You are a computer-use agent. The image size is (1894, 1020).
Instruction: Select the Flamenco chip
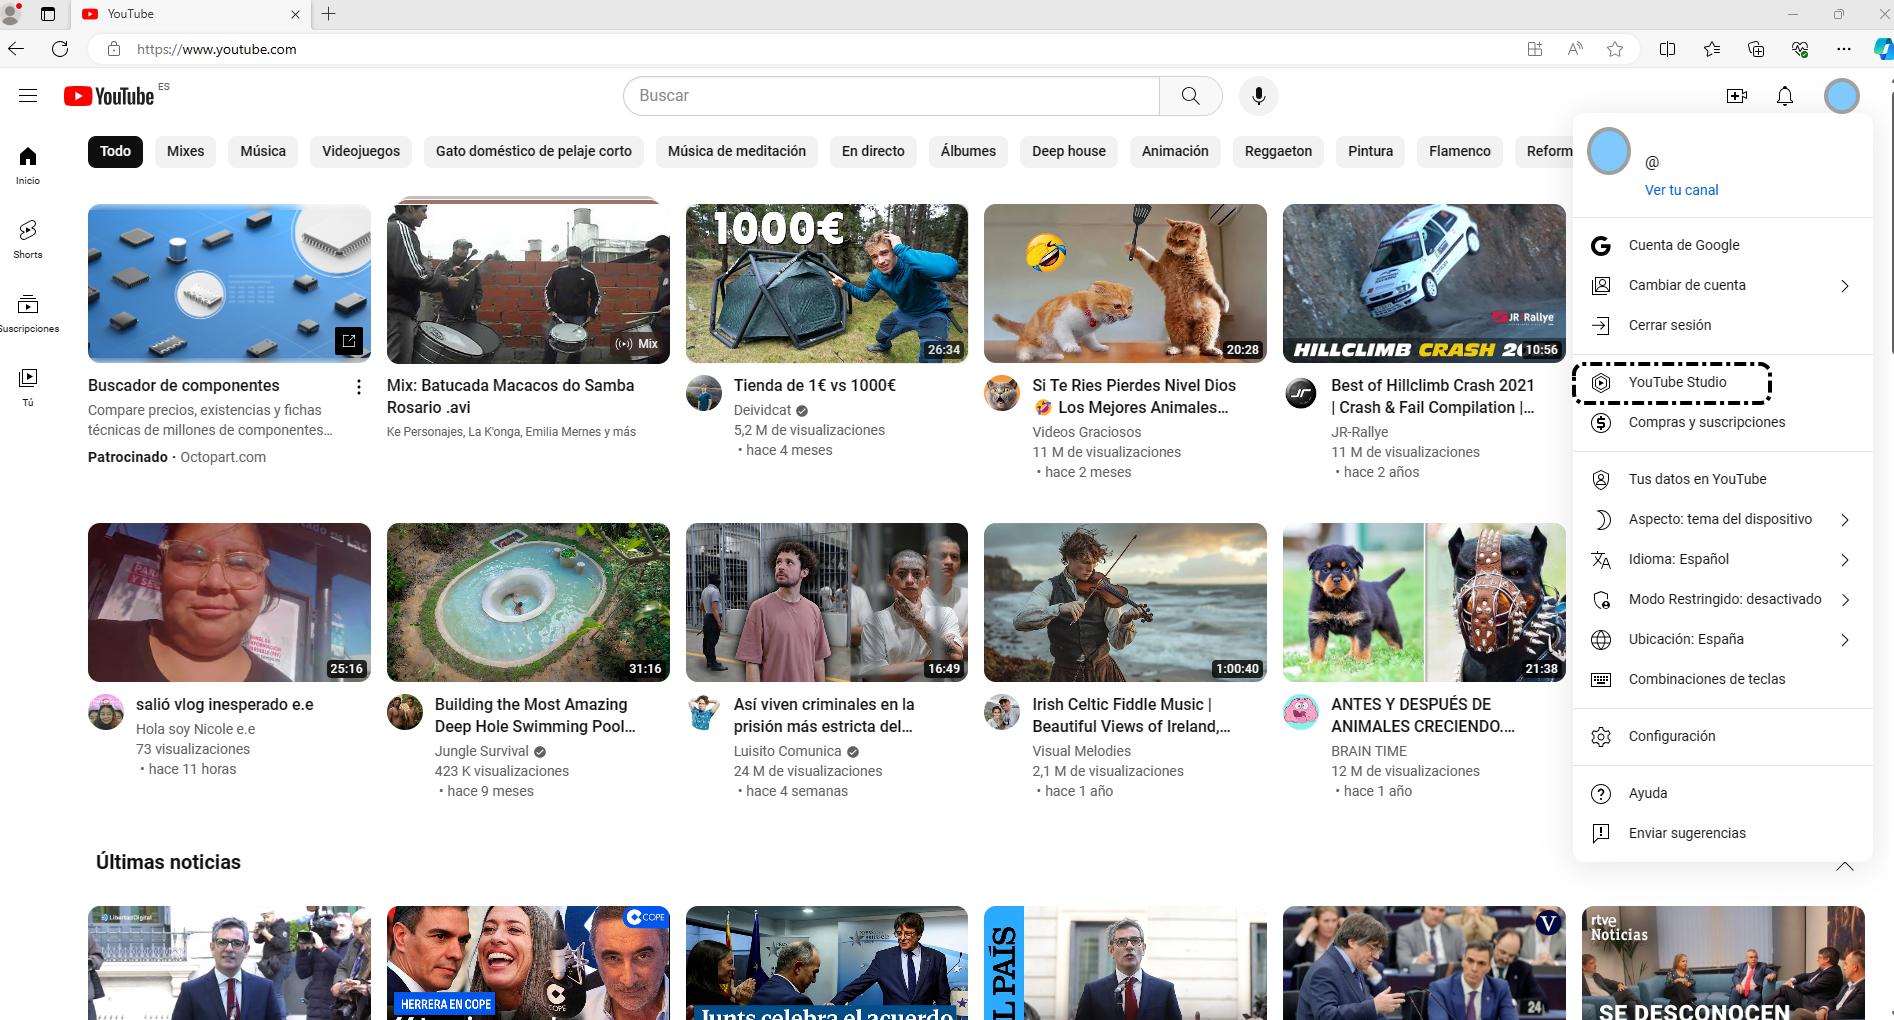click(1459, 151)
